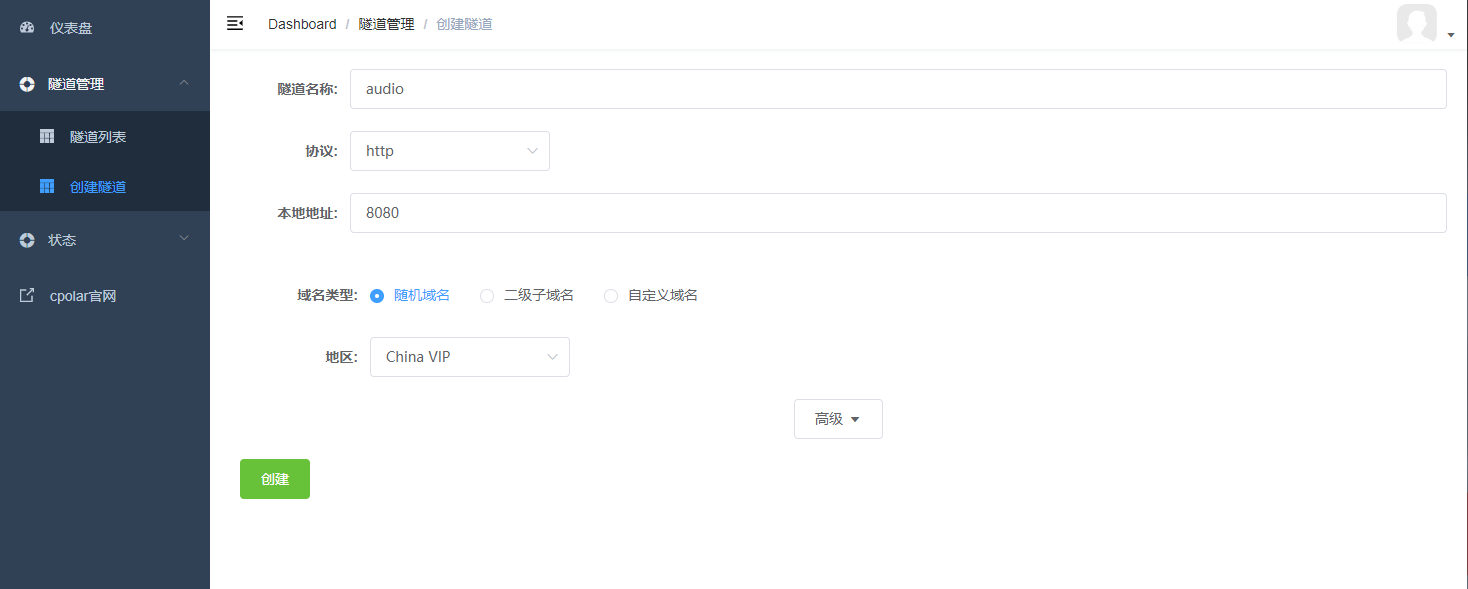Expand the 高级 advanced options panel

tap(837, 418)
